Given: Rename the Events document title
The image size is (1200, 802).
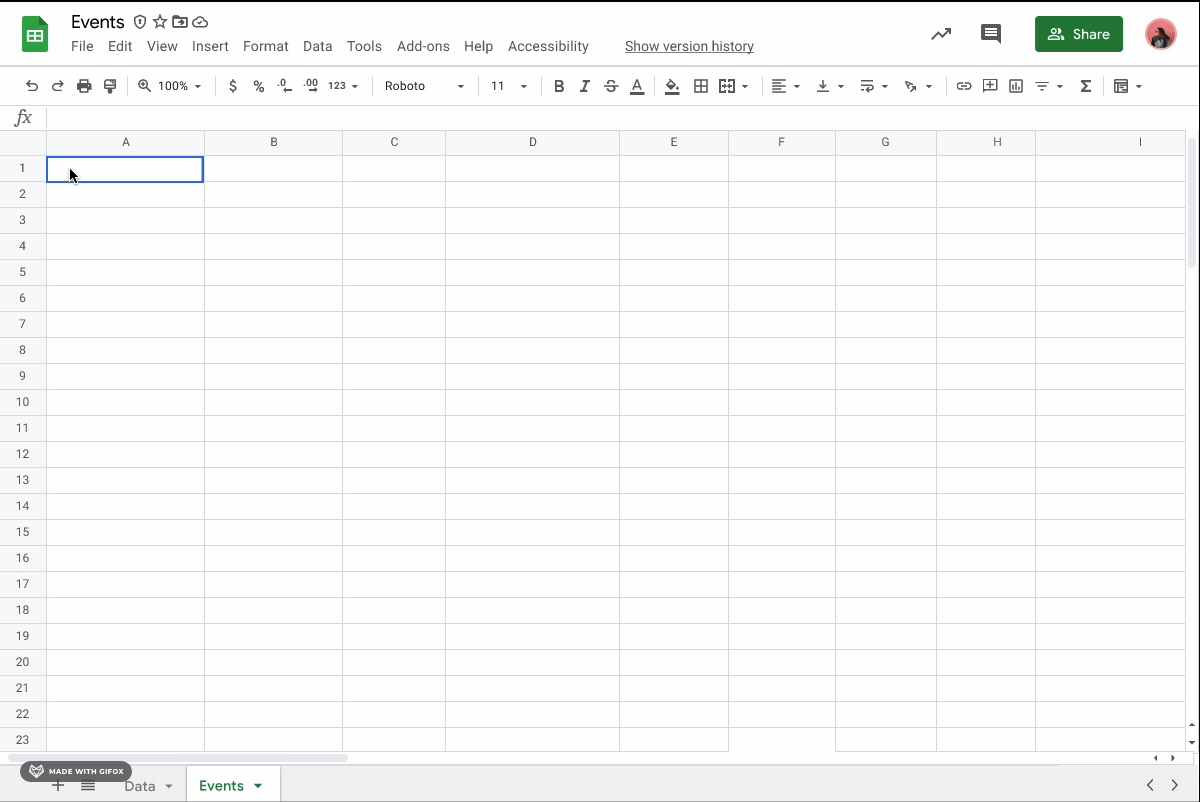Looking at the screenshot, I should click(x=98, y=22).
